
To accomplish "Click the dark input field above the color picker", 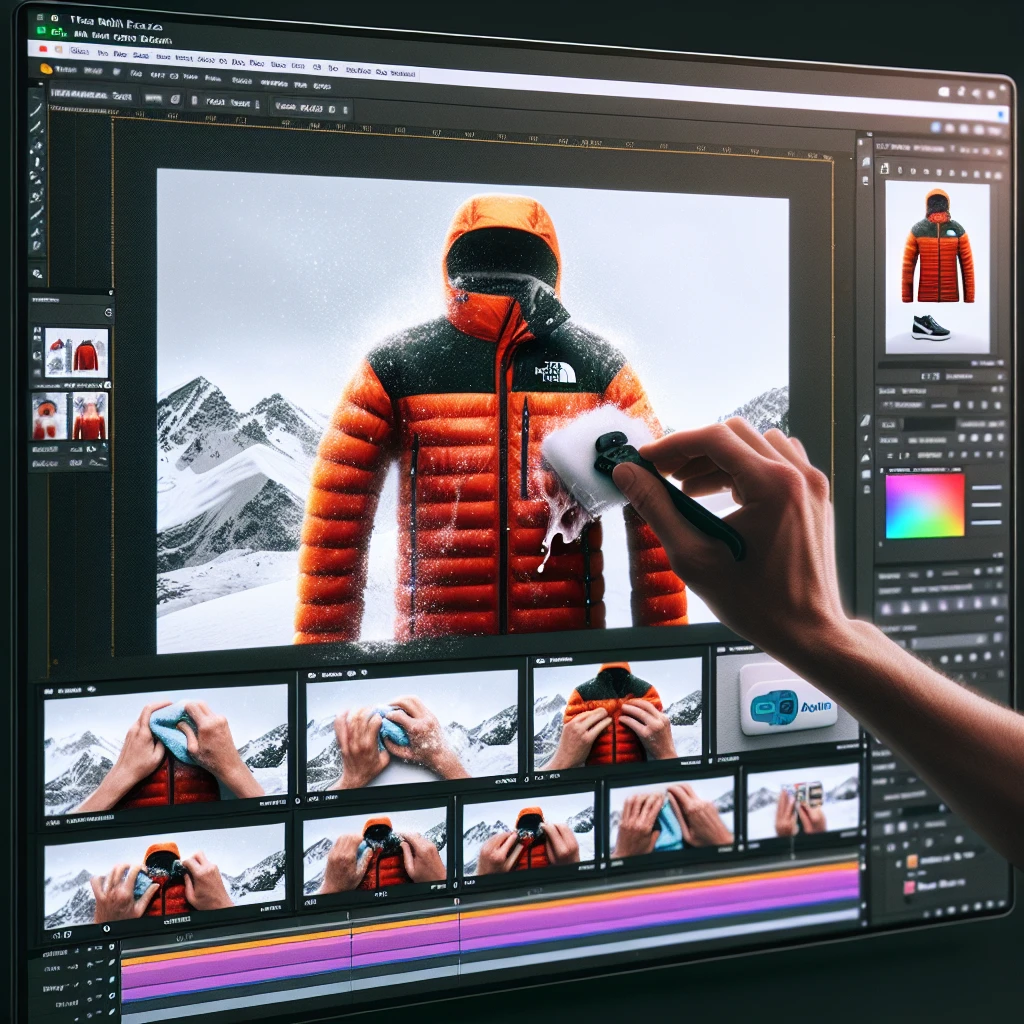I will (929, 424).
